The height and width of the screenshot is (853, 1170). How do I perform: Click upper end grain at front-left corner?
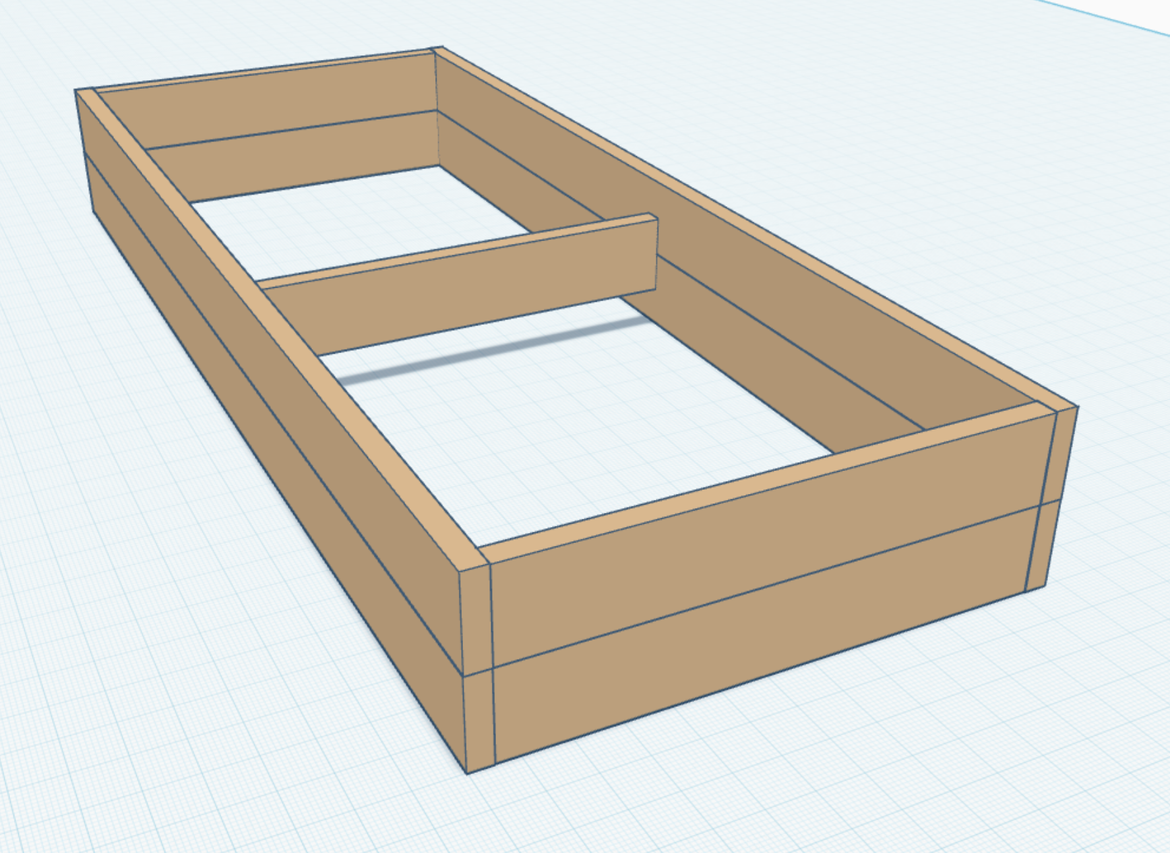(476, 620)
